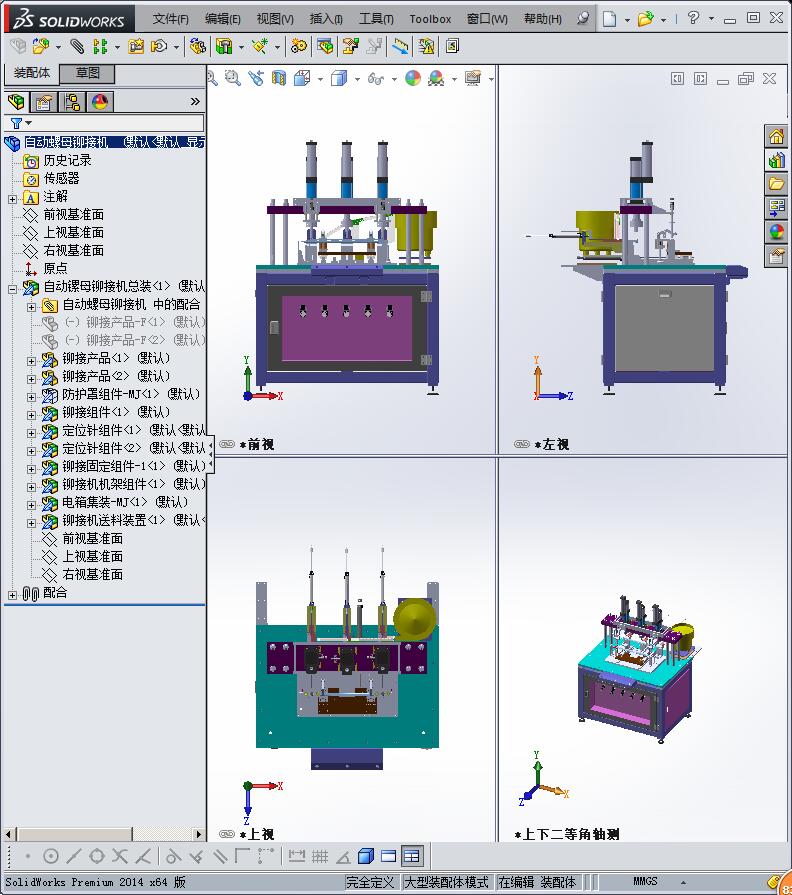The image size is (792, 895).
Task: Toggle the single-view viewport layout button
Action: 389,856
